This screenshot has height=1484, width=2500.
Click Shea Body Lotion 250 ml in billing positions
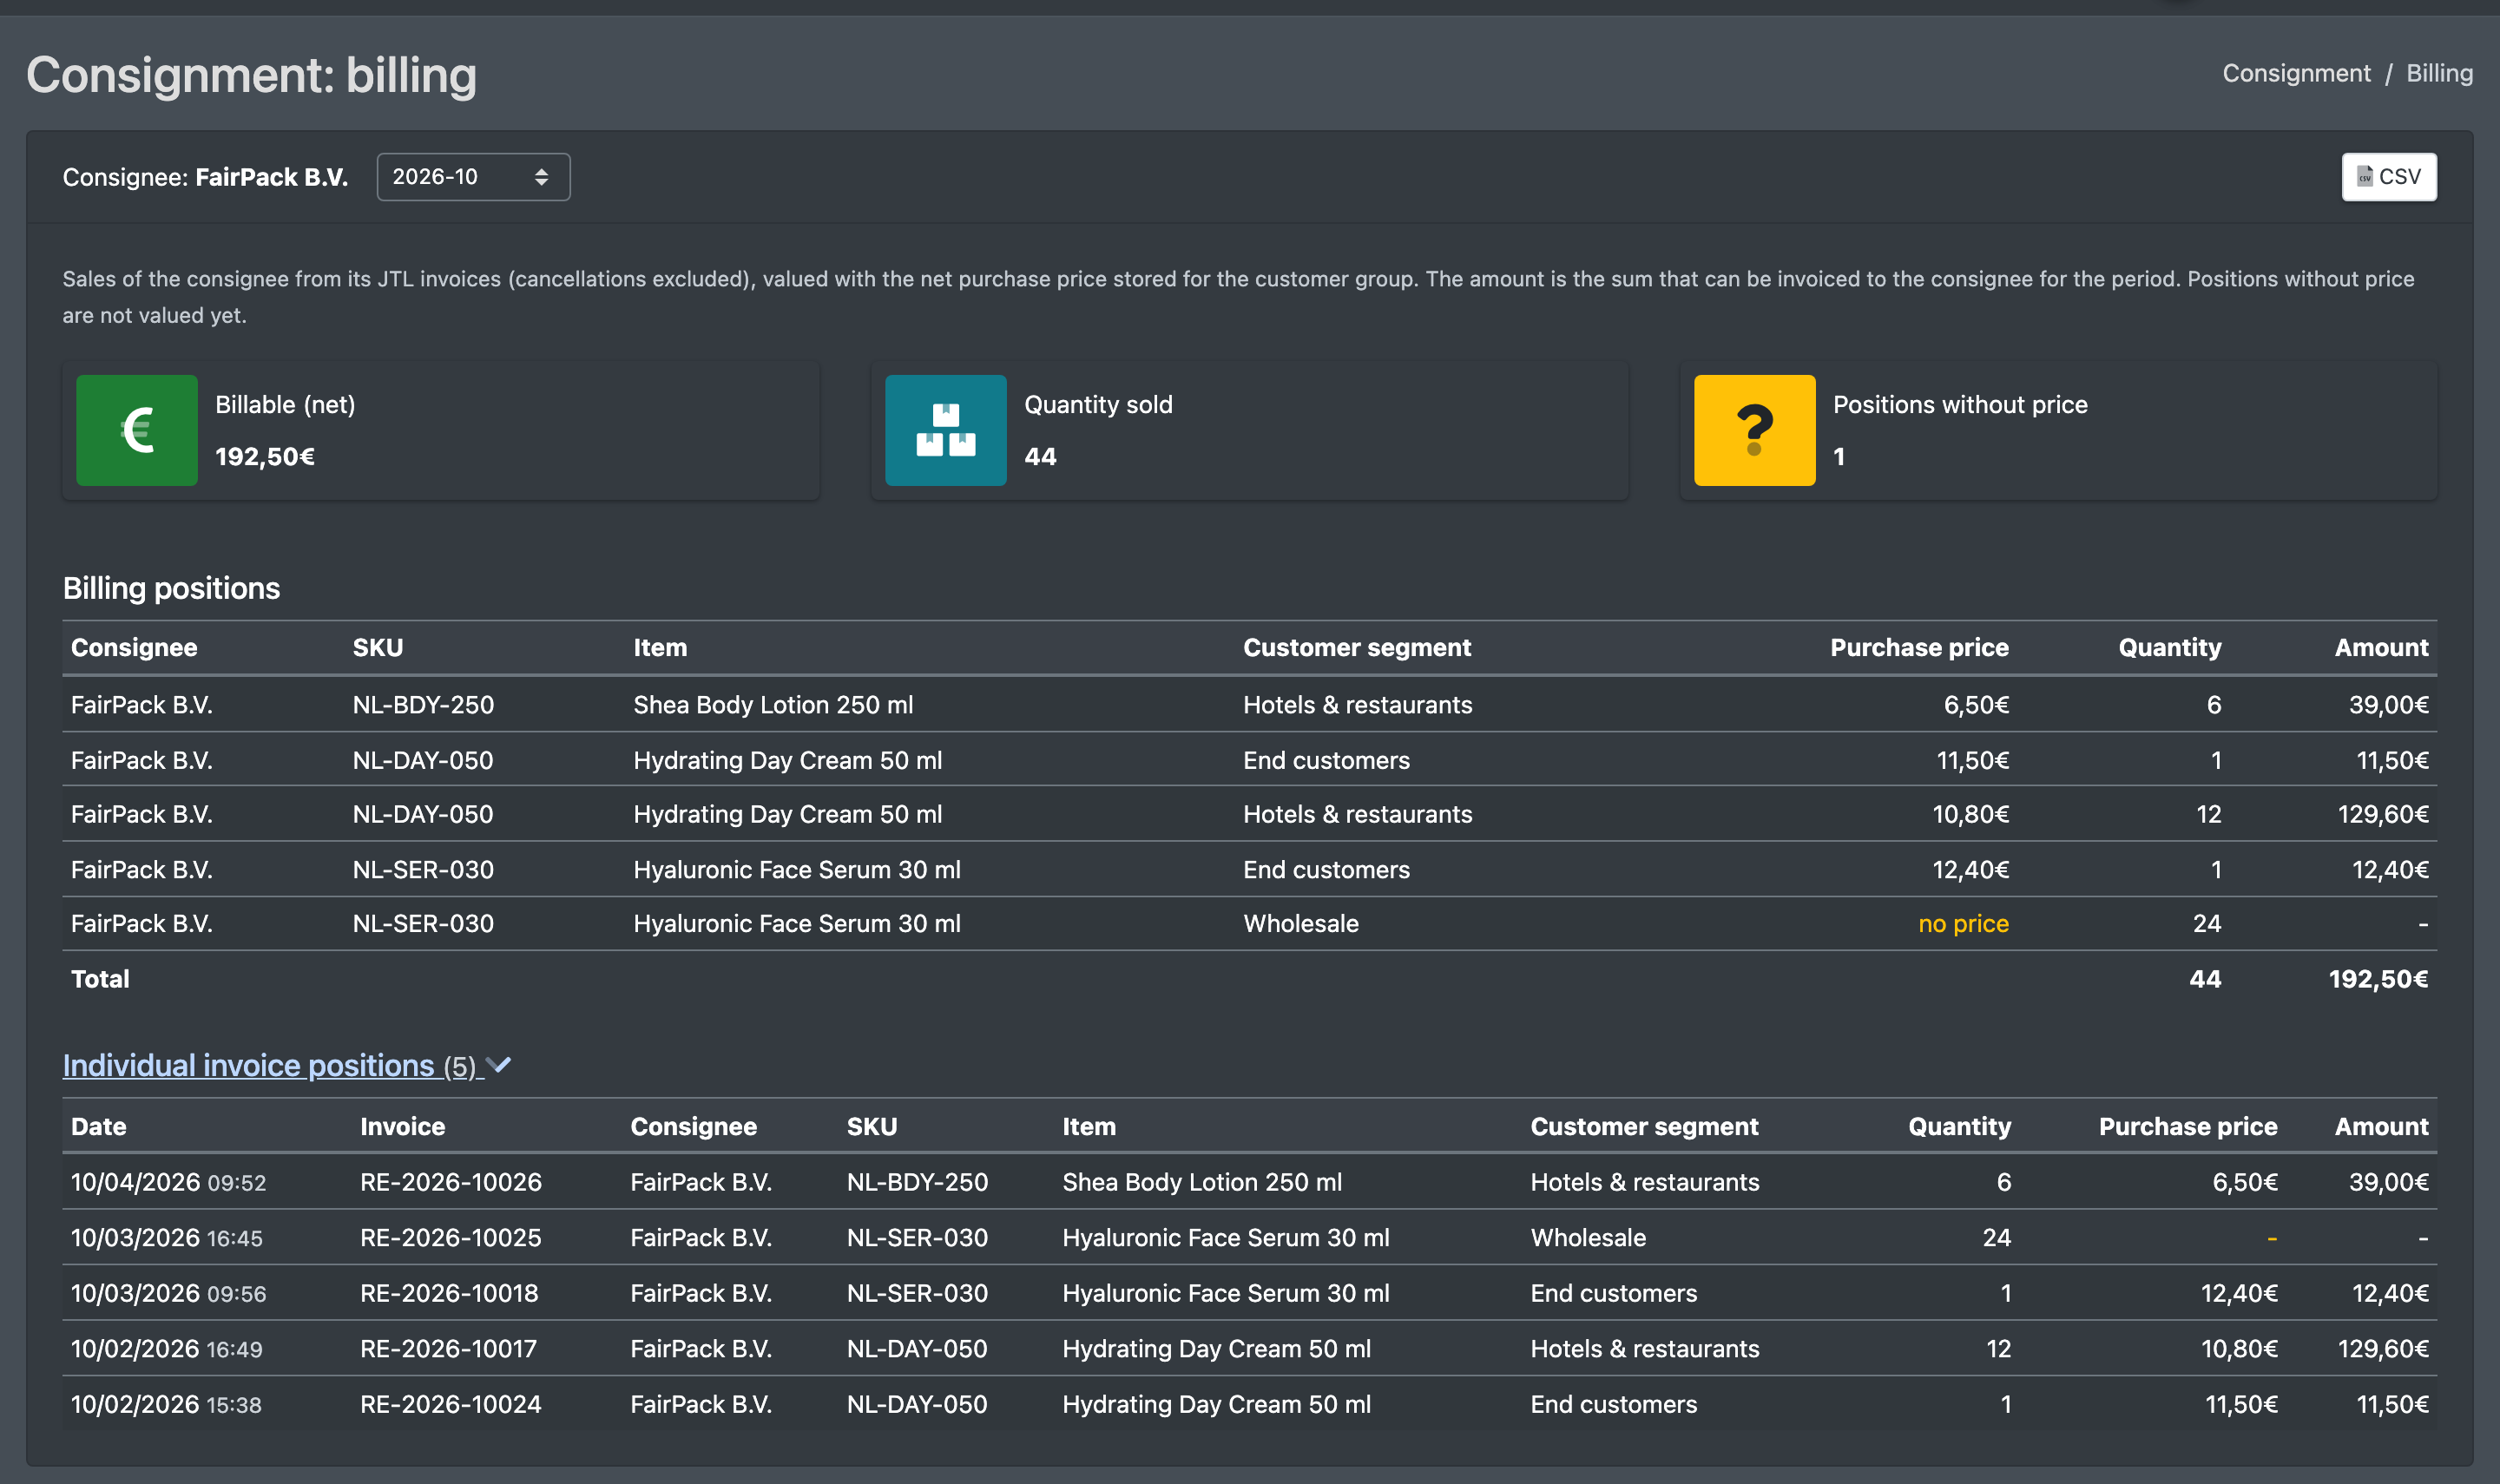coord(773,705)
